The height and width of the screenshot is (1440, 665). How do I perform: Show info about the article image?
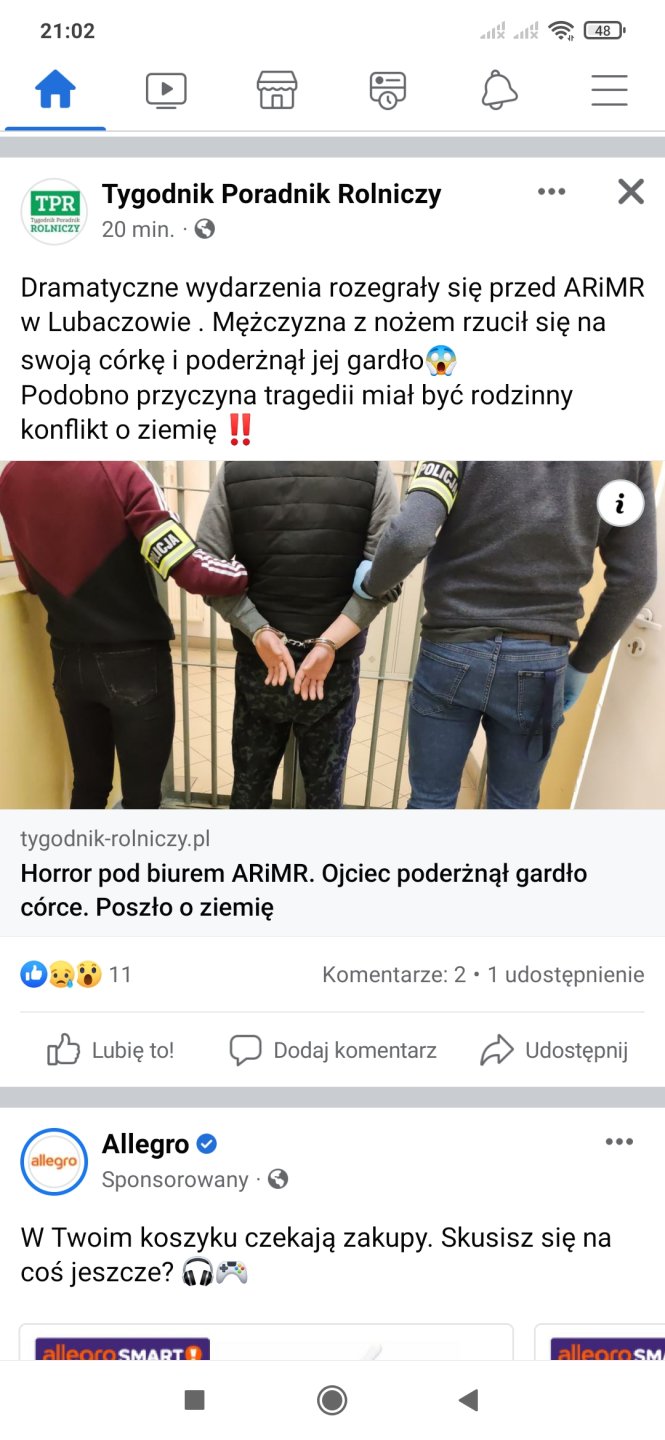pos(620,504)
